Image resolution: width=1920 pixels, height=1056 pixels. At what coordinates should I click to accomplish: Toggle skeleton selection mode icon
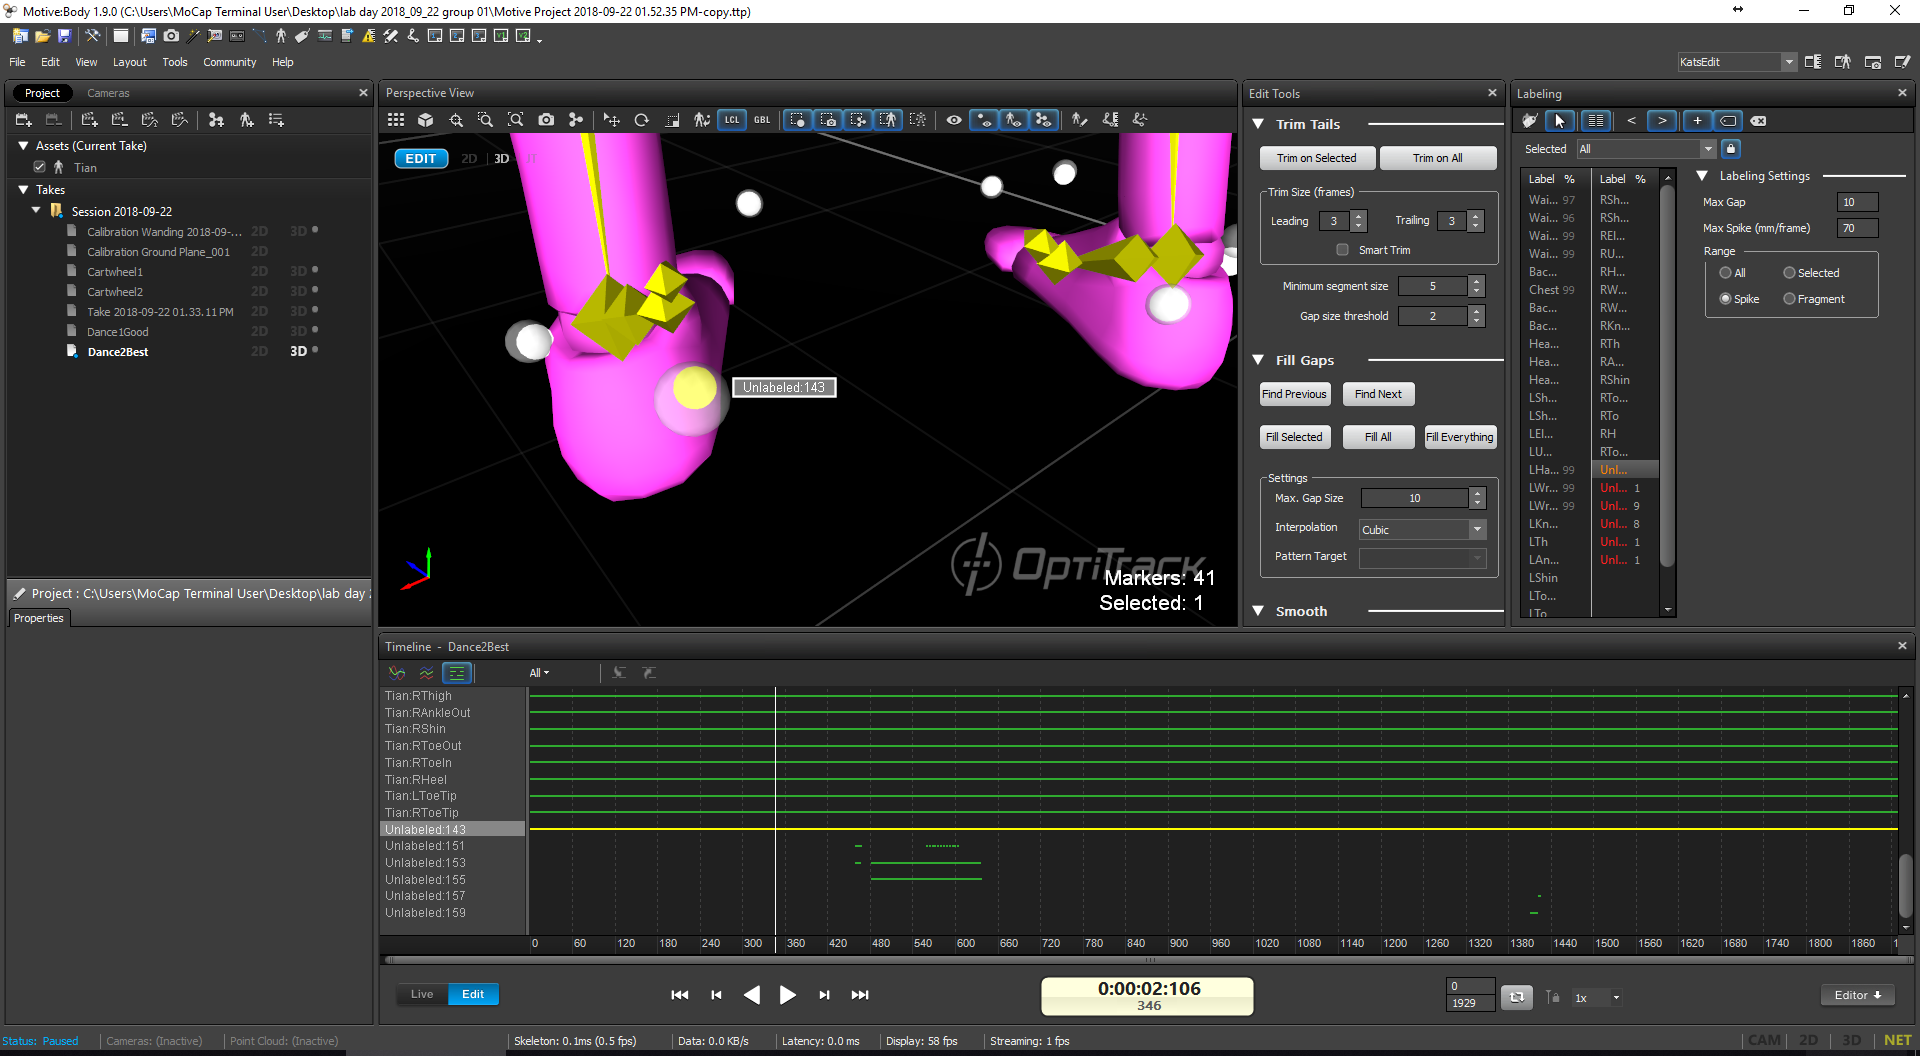tap(888, 120)
